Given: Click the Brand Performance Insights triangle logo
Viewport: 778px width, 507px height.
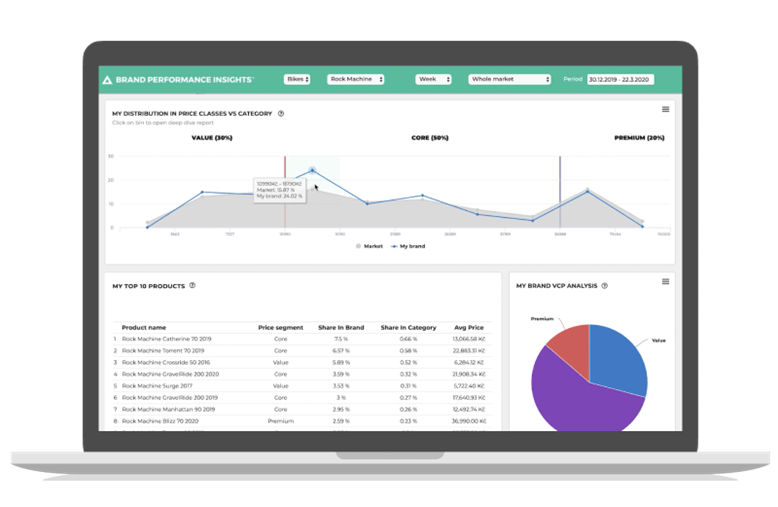Looking at the screenshot, I should [x=107, y=79].
